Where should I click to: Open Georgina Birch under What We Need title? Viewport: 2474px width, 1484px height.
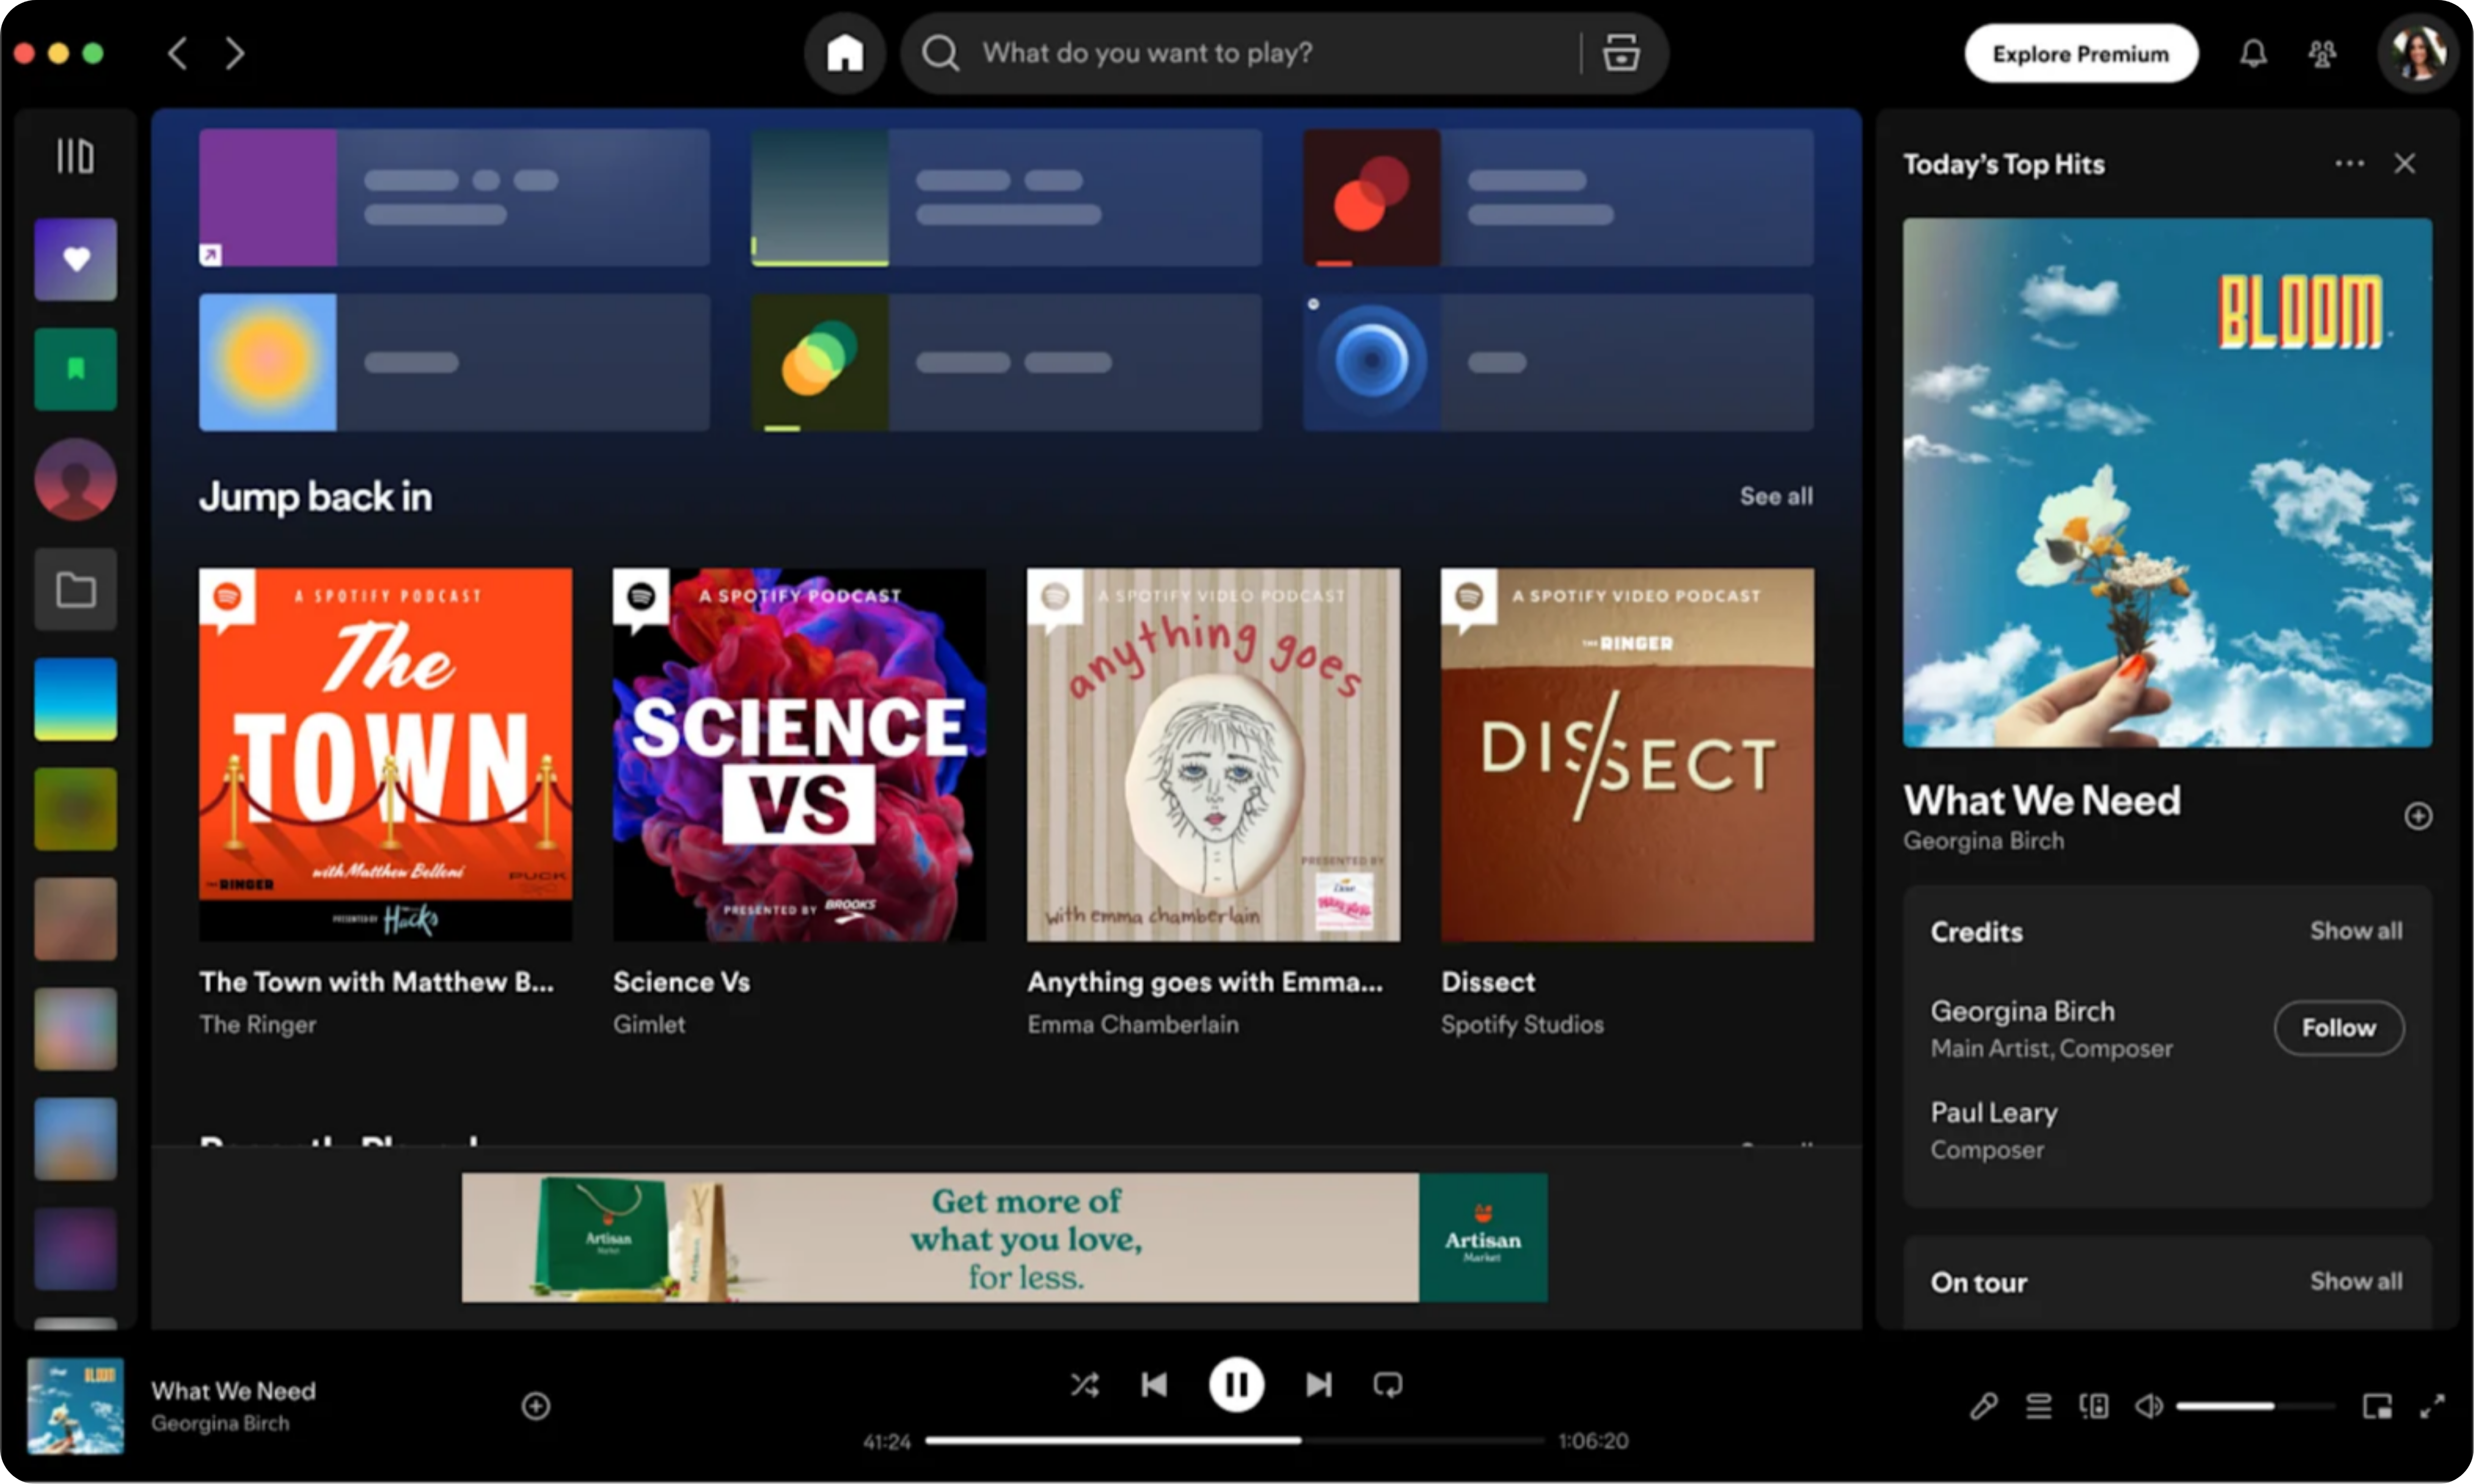click(1983, 842)
